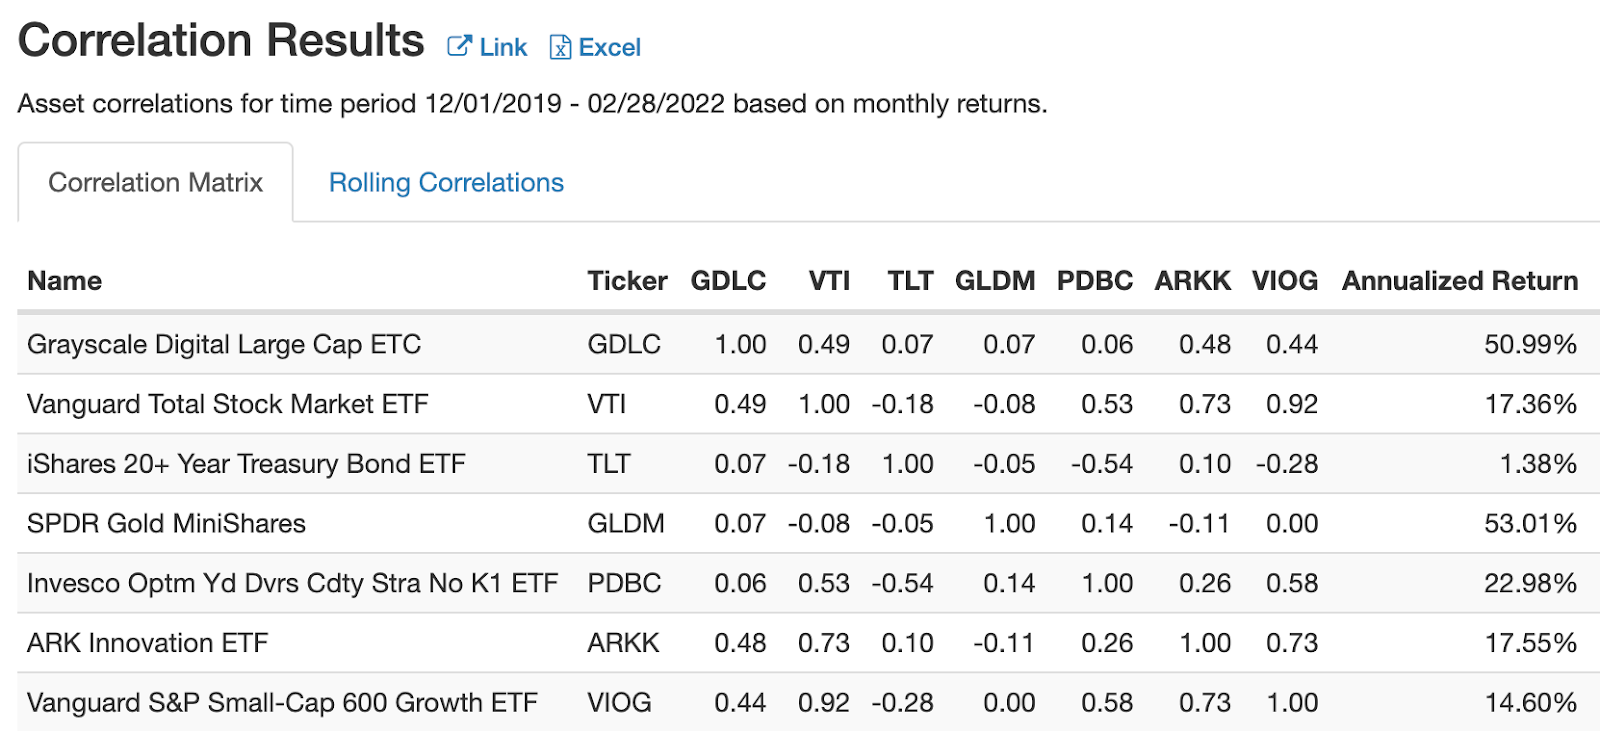This screenshot has width=1600, height=734.
Task: Click the Name column header
Action: pyautogui.click(x=64, y=281)
